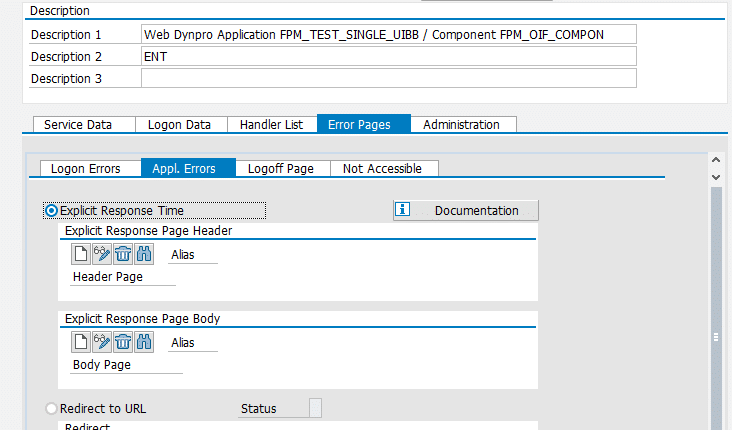
Task: Click the info icon on Documentation button
Action: coord(402,209)
